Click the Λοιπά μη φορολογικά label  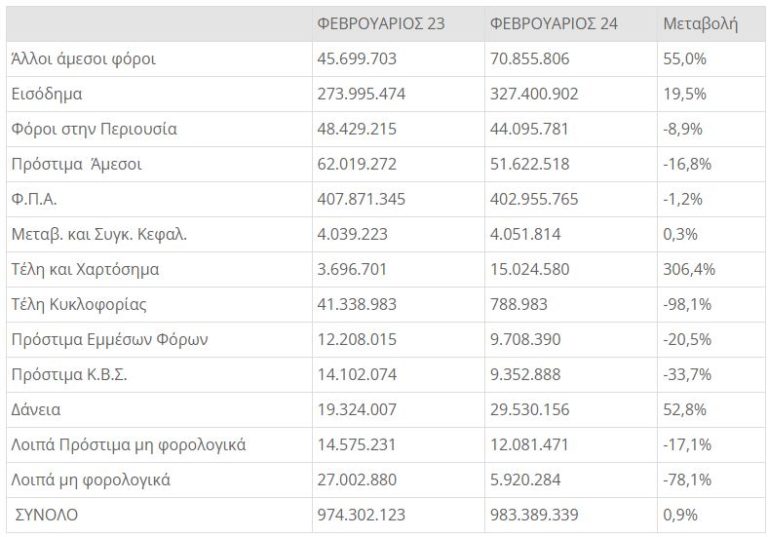coord(89,479)
